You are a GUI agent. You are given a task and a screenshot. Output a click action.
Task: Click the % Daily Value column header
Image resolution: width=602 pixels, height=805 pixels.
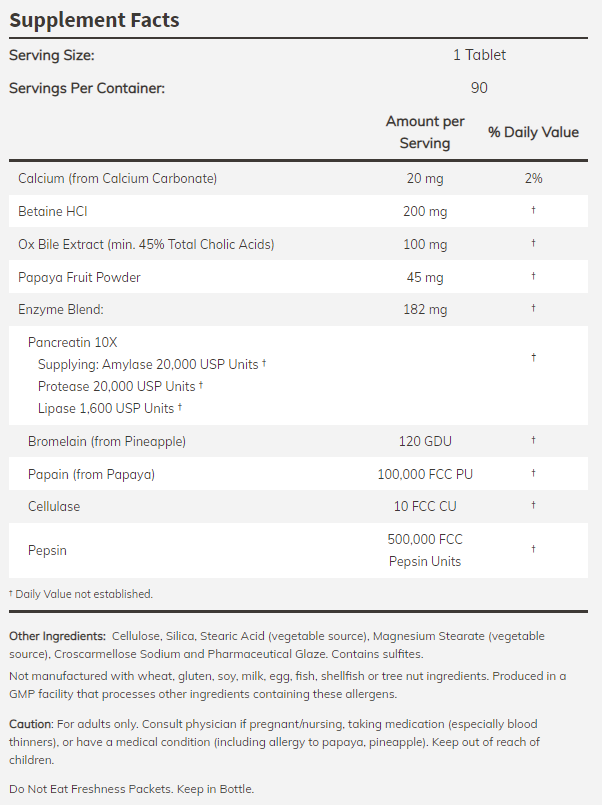click(533, 132)
